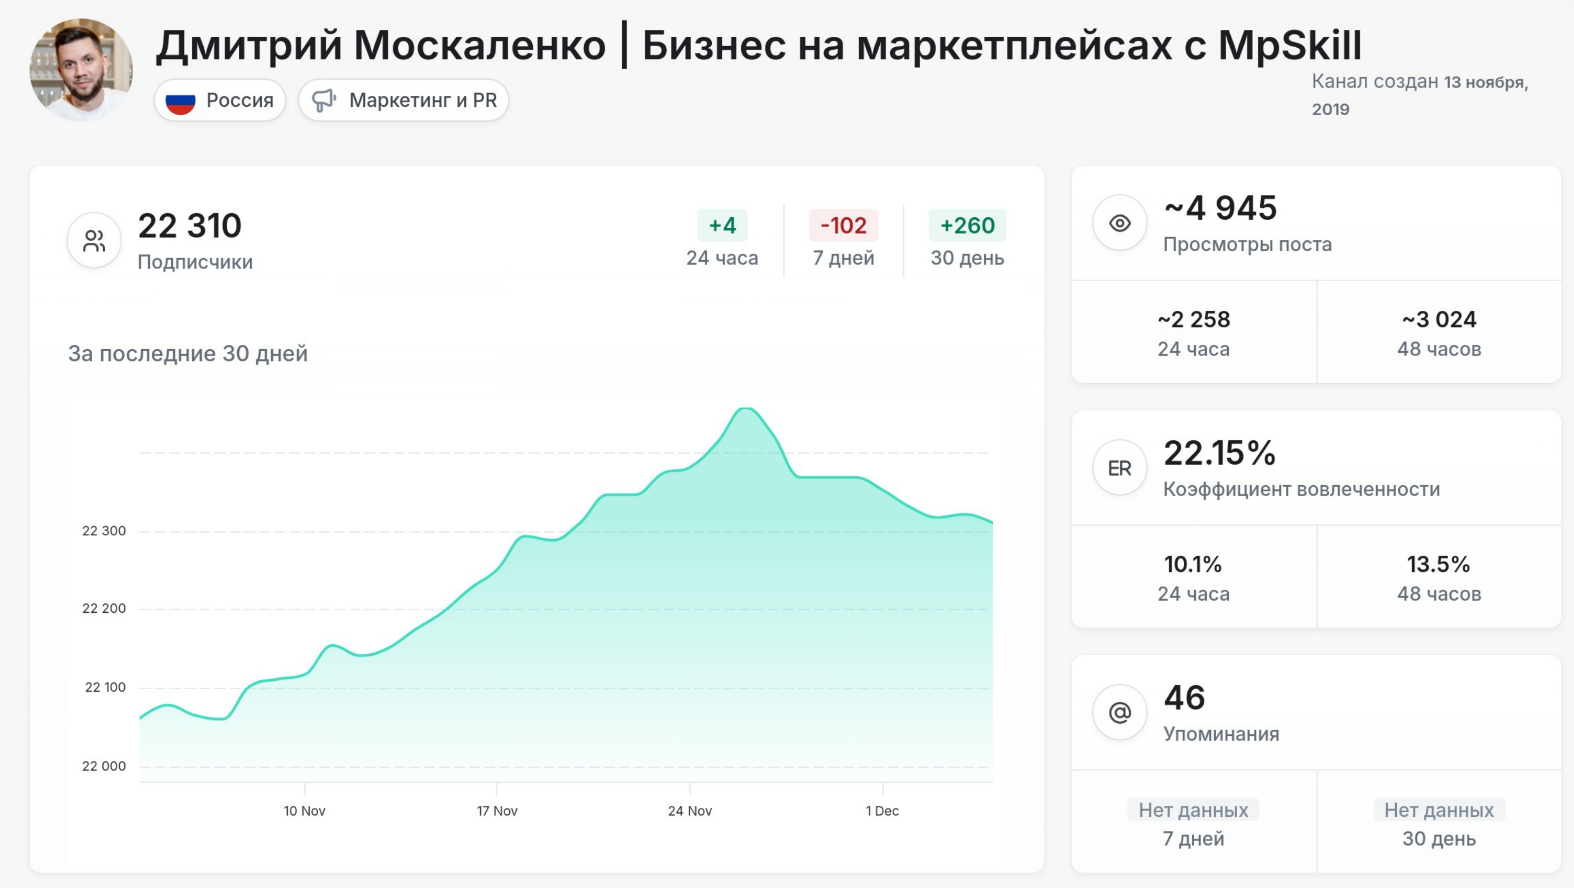This screenshot has height=888, width=1574.
Task: Click the Russia flag icon
Action: click(x=180, y=100)
